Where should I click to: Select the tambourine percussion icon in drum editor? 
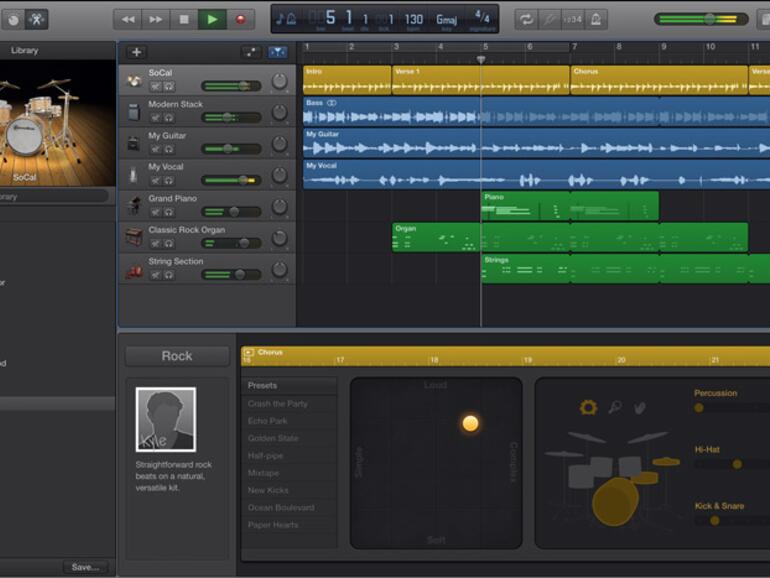pyautogui.click(x=588, y=407)
